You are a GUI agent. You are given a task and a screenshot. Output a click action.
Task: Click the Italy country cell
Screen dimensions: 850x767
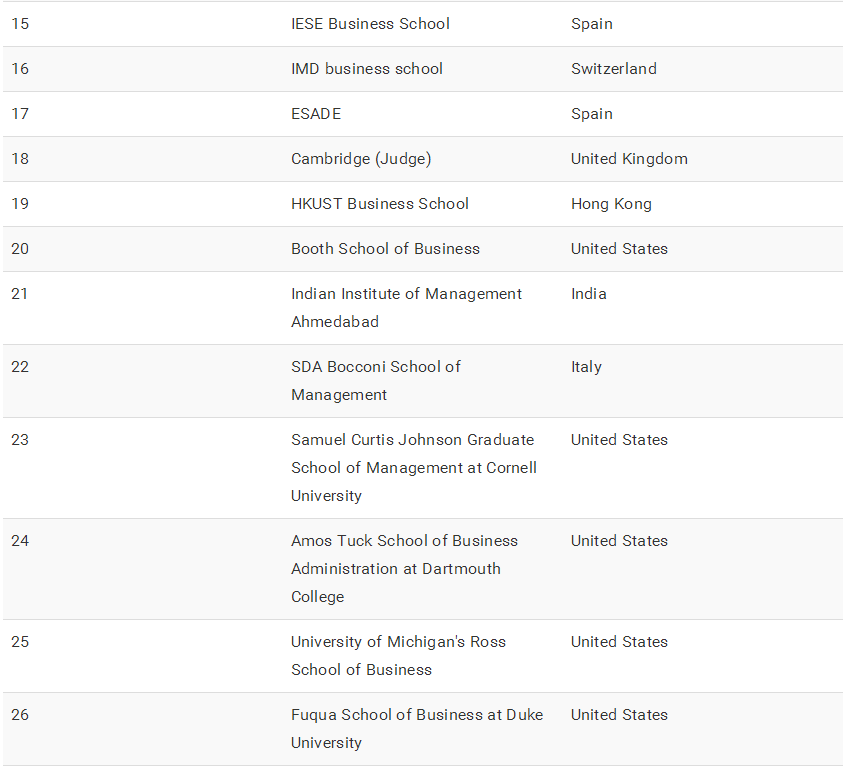(x=586, y=367)
